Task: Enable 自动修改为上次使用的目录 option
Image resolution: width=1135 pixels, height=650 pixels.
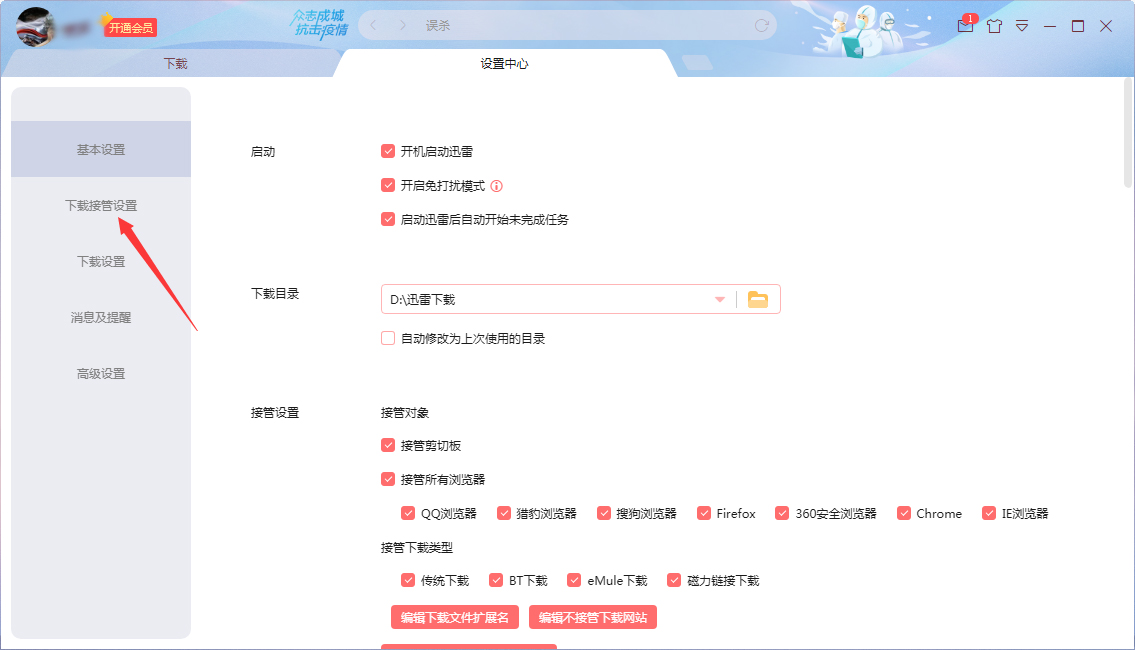Action: [x=388, y=338]
